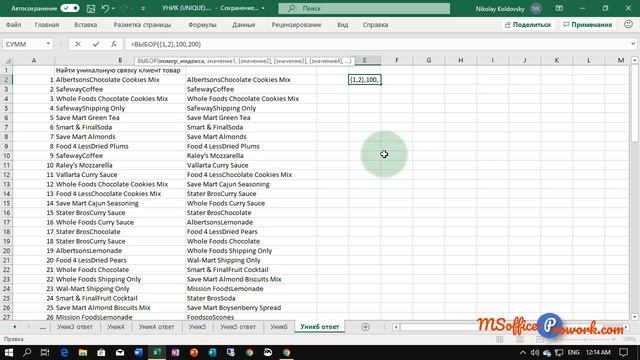Open the file name save-status dropdown
The image size is (640, 360).
tap(263, 8)
